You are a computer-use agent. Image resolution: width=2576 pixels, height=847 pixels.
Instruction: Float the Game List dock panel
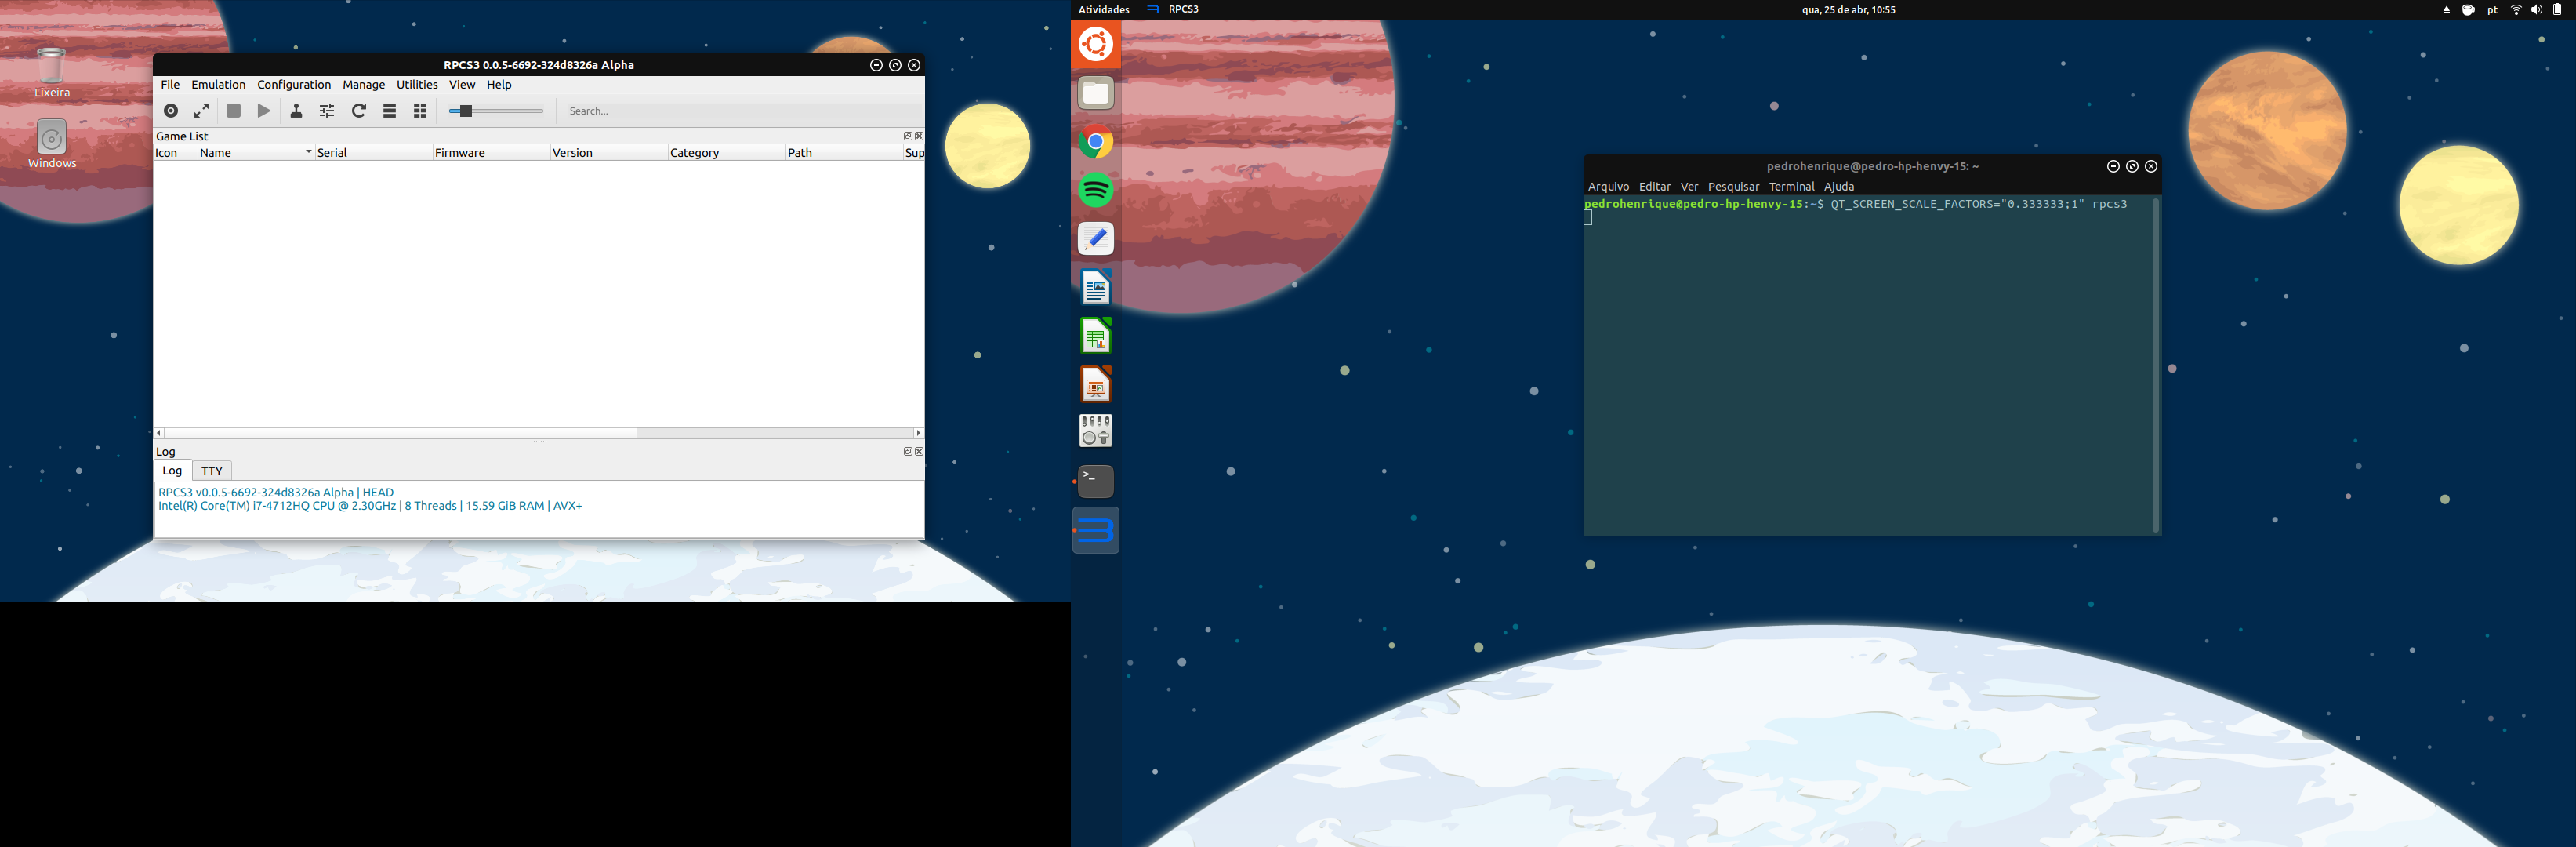pyautogui.click(x=908, y=136)
